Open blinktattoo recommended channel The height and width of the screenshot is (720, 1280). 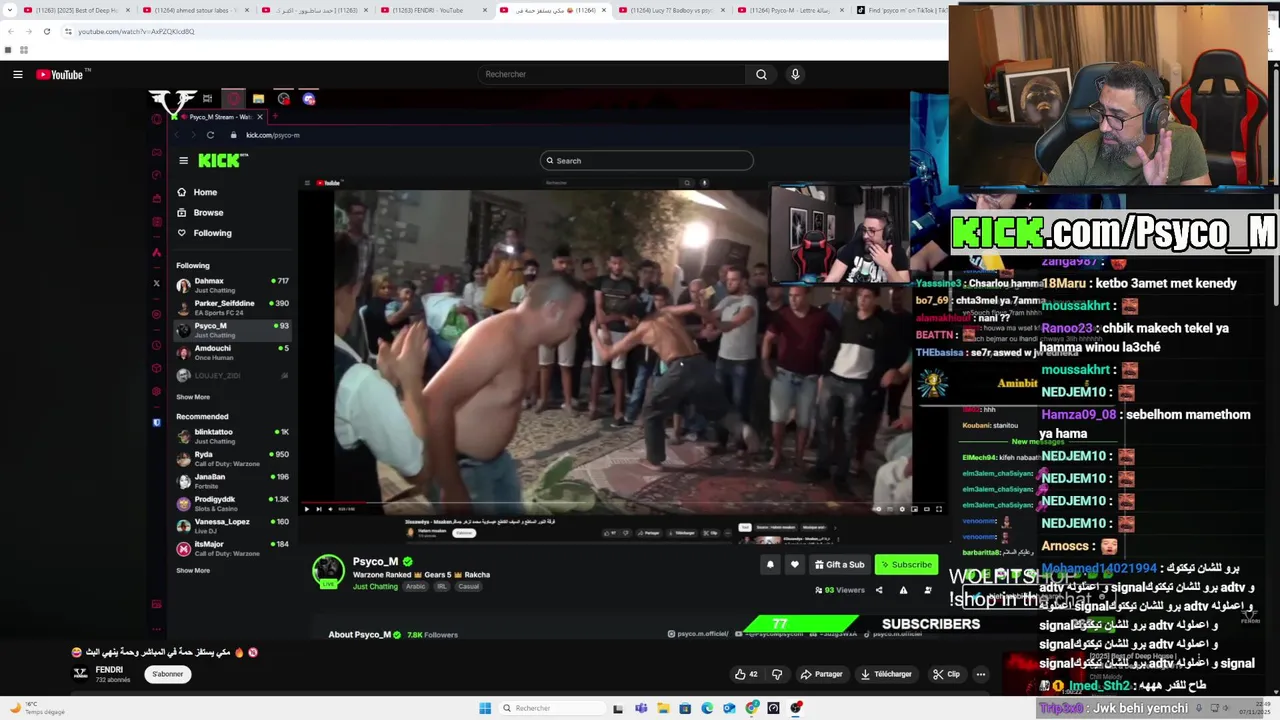click(233, 436)
